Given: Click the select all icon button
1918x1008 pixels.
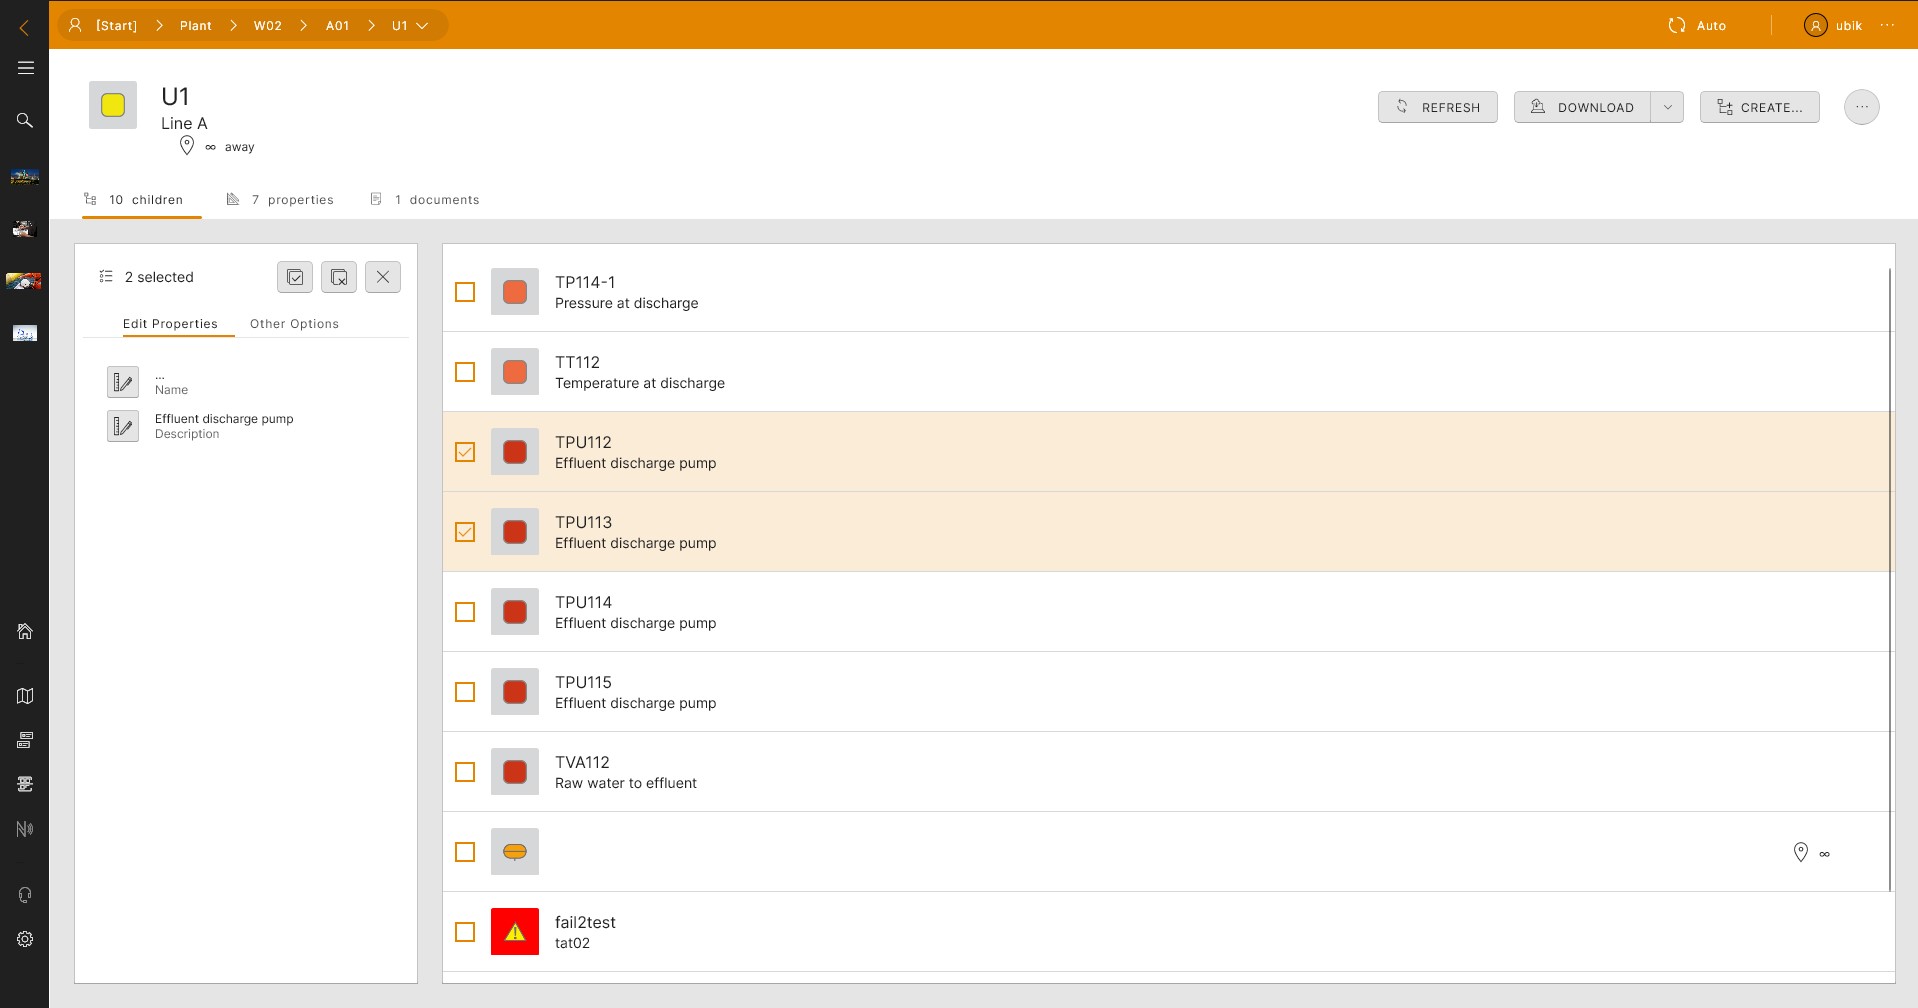Looking at the screenshot, I should [295, 277].
